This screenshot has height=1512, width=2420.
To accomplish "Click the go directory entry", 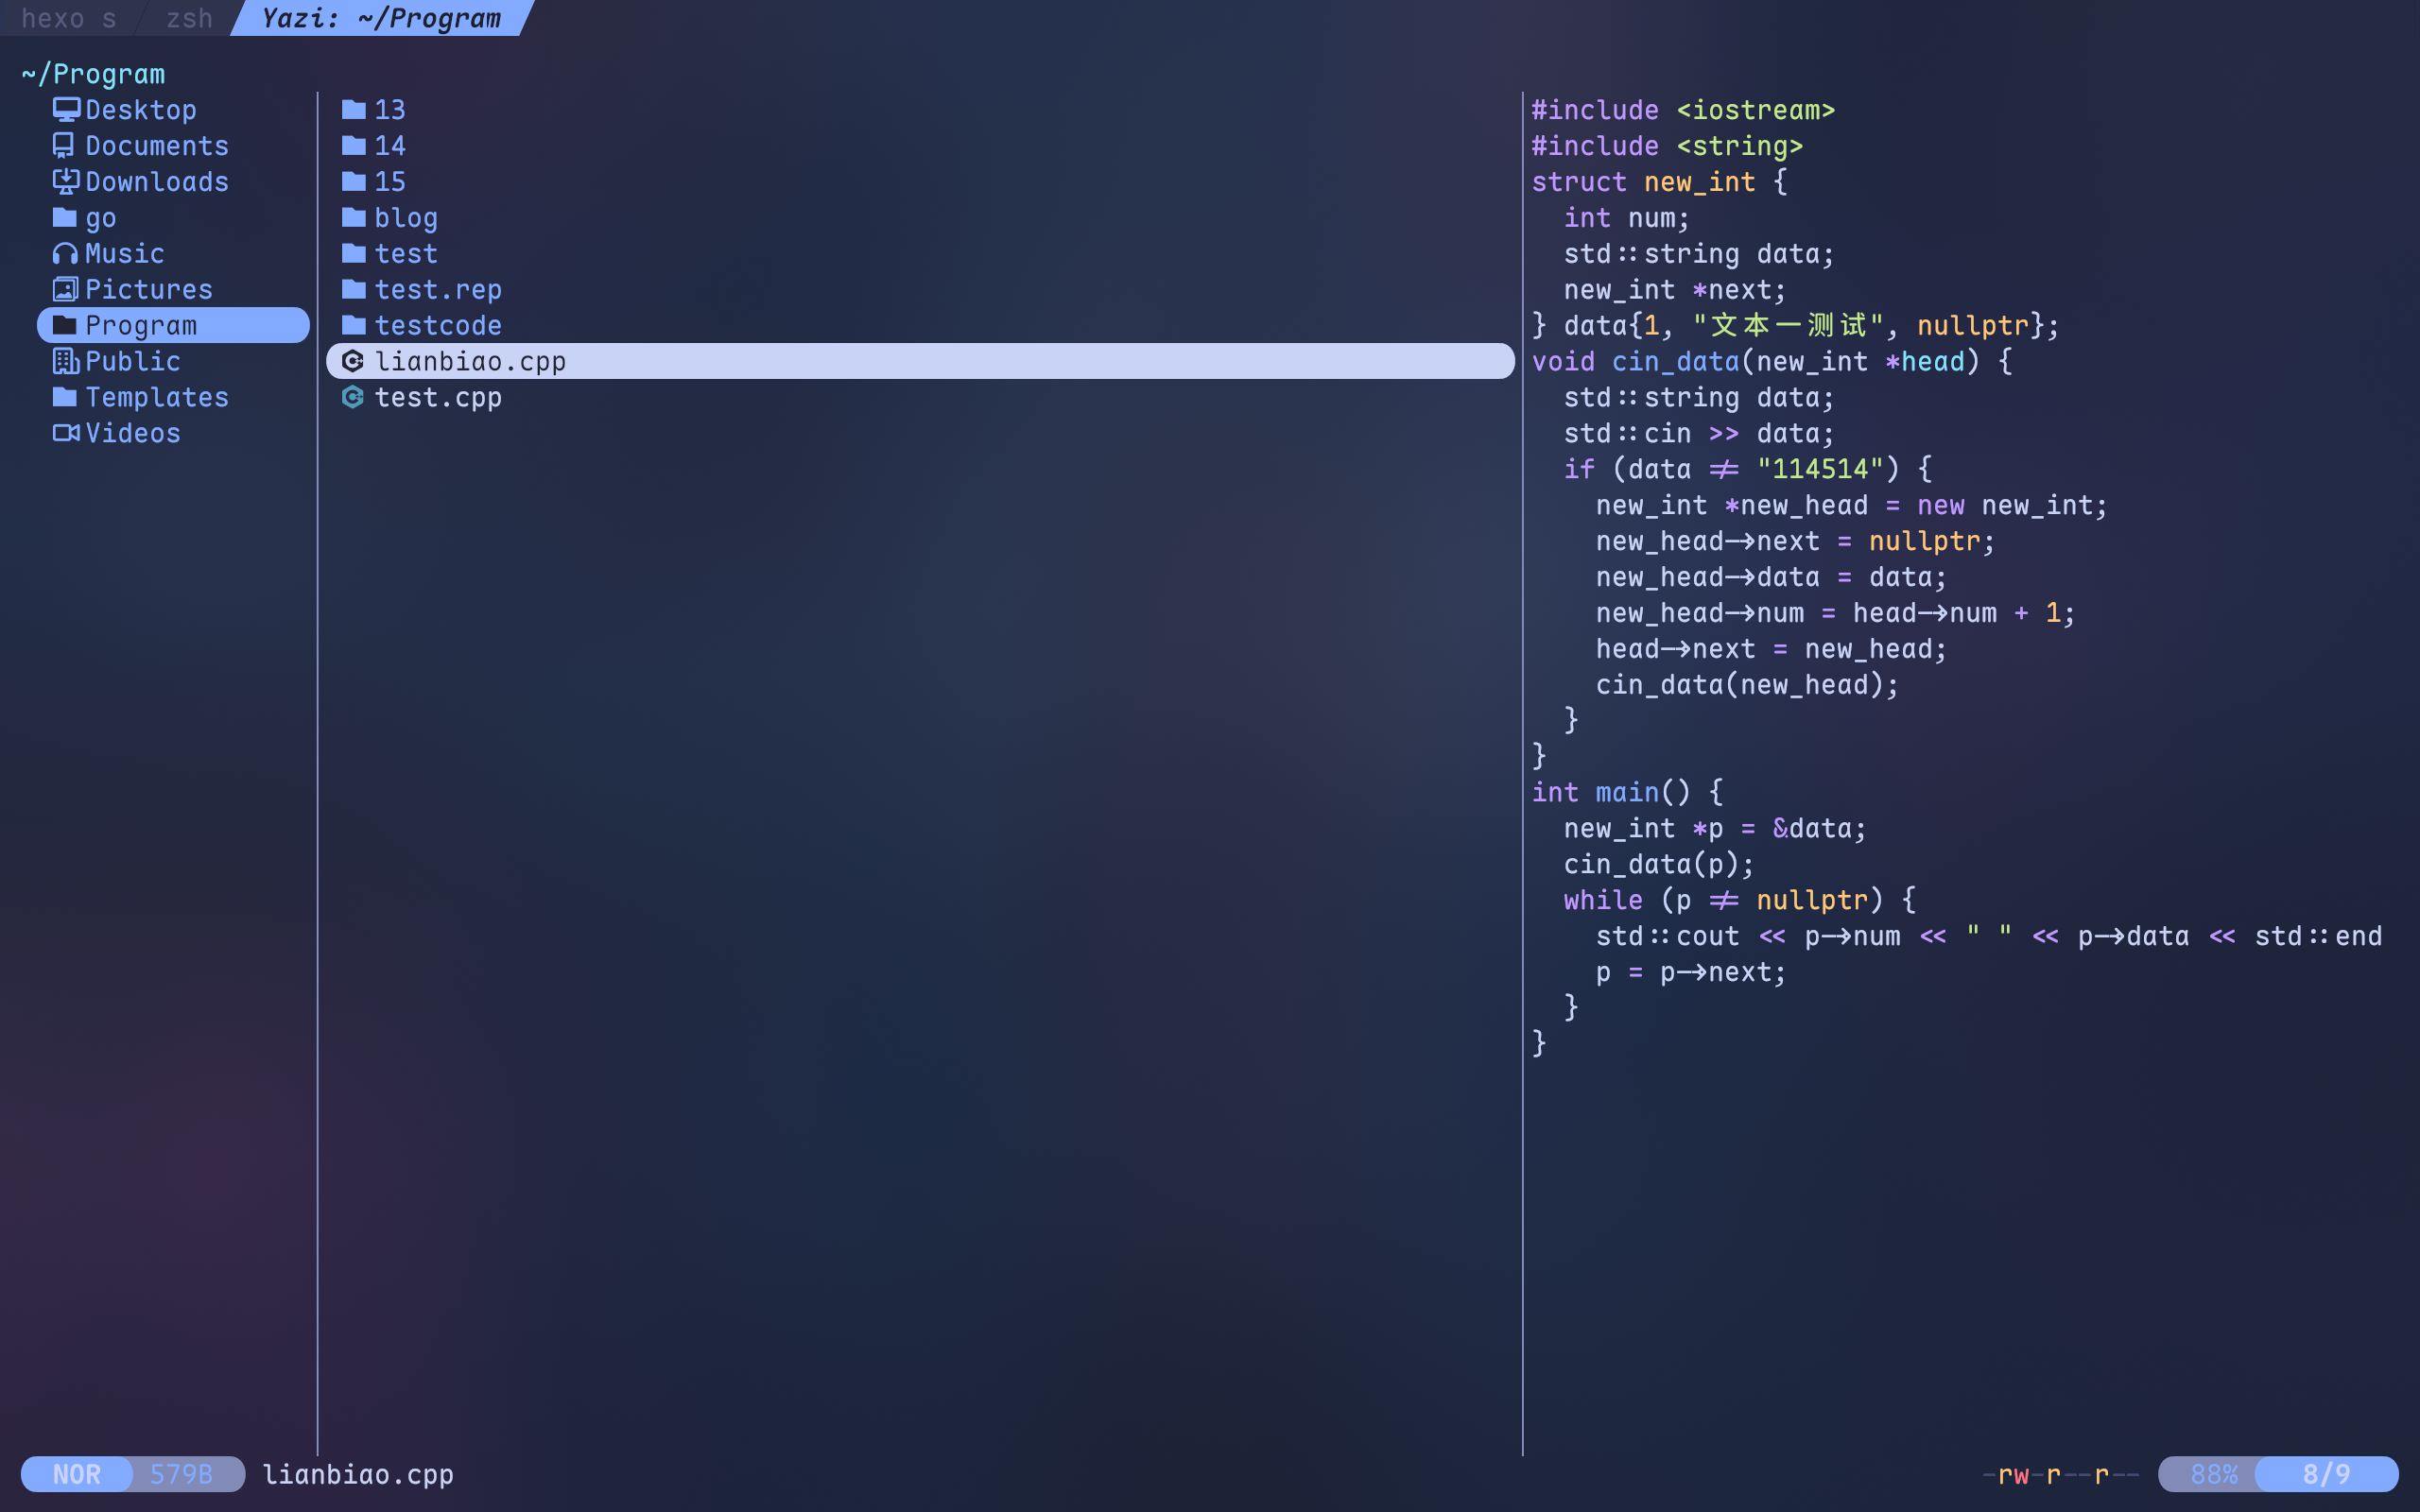I will 100,217.
